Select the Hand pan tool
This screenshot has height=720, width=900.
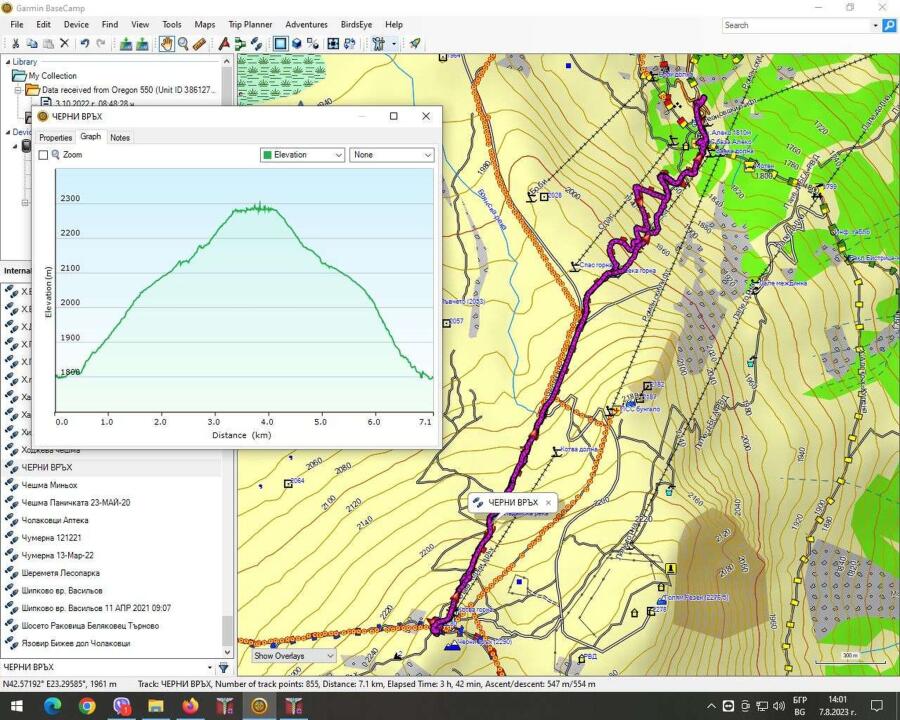pos(166,44)
